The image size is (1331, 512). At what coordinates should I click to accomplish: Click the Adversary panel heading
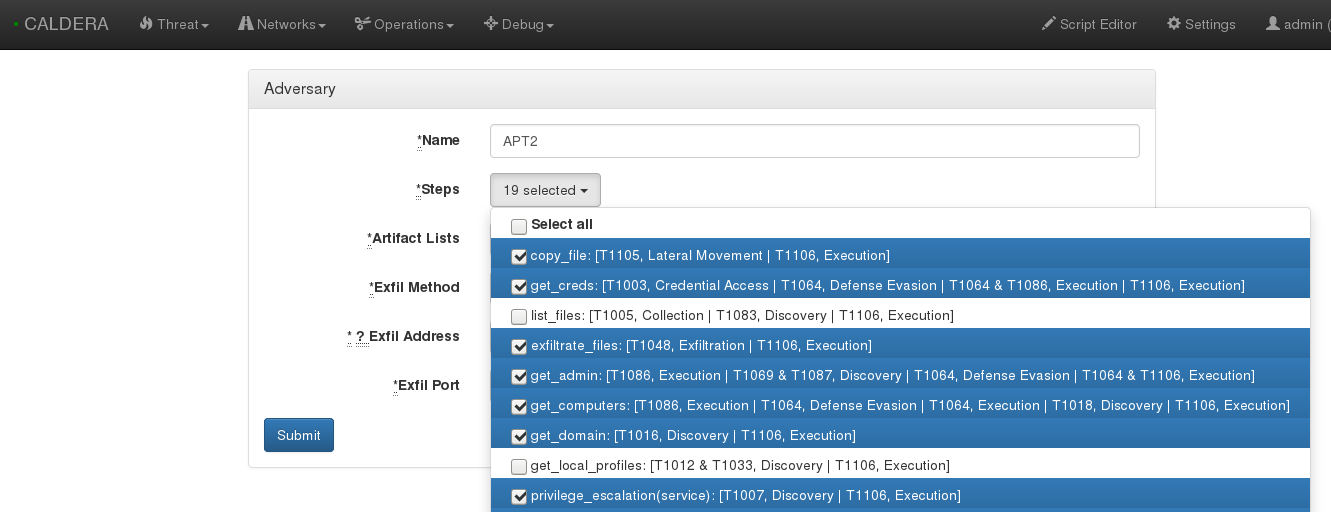(x=702, y=89)
